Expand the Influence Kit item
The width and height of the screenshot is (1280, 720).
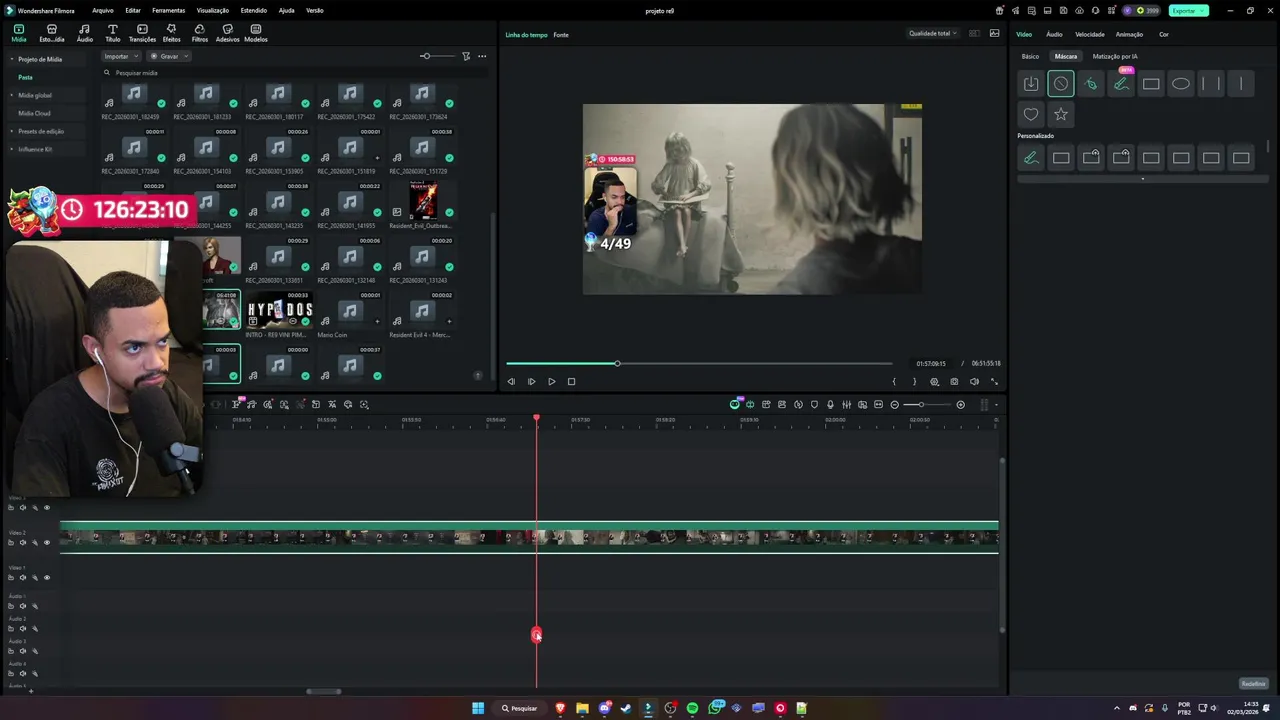(x=12, y=149)
